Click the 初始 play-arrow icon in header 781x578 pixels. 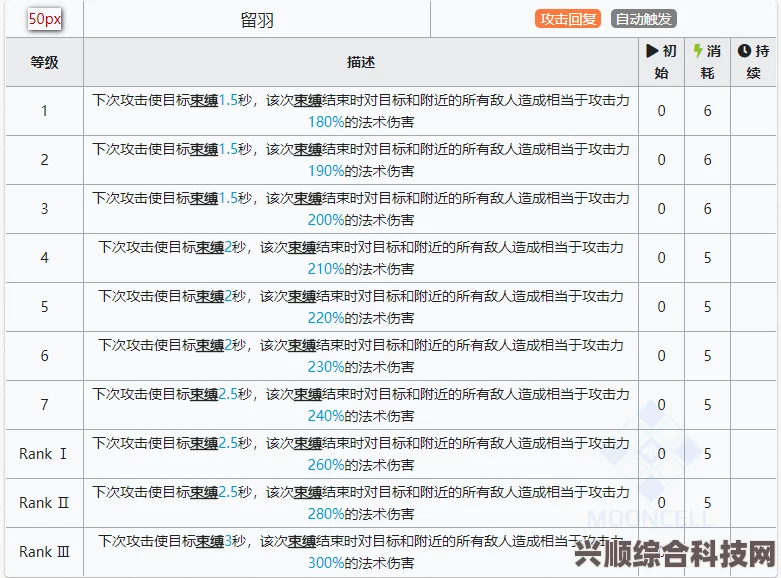[x=652, y=51]
